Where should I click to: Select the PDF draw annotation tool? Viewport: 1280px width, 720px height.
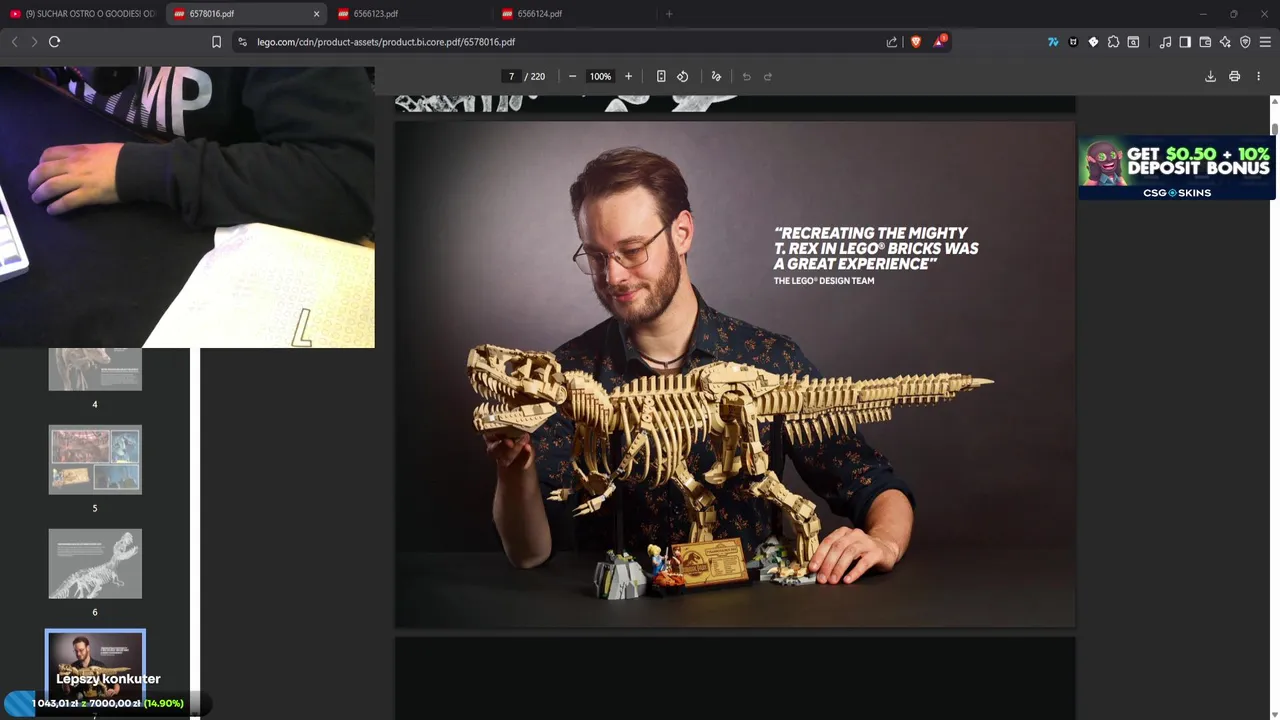tap(716, 77)
